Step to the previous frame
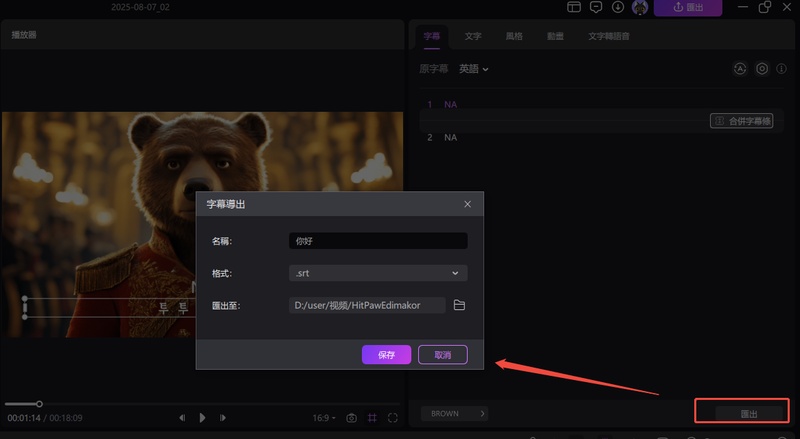The image size is (800, 439). click(182, 418)
